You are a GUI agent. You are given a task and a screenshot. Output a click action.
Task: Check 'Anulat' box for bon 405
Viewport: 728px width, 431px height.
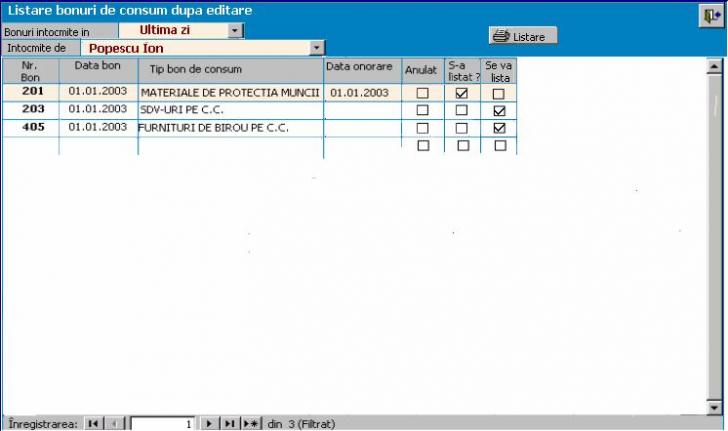422,128
